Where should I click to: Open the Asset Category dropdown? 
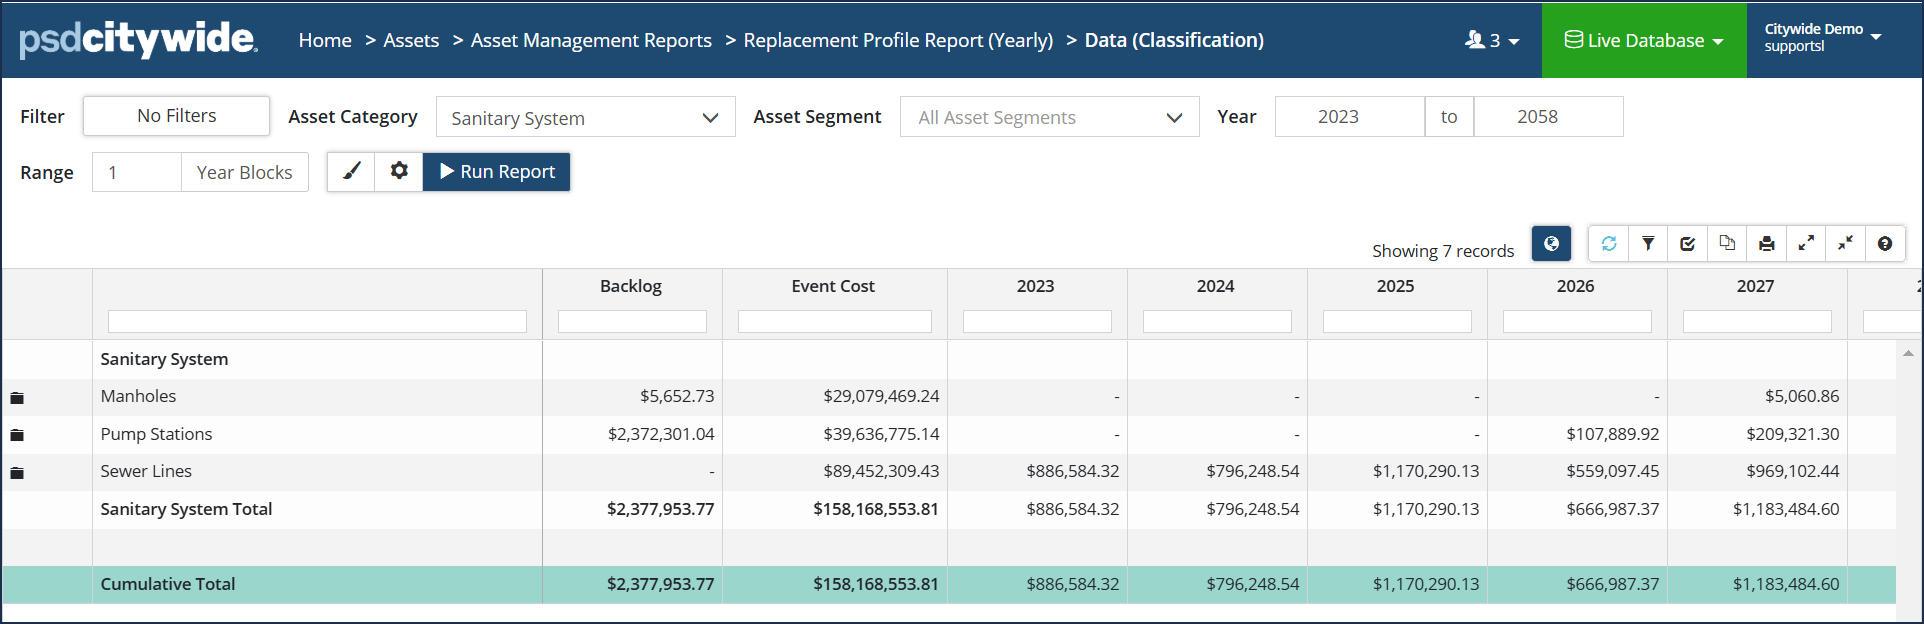click(585, 118)
